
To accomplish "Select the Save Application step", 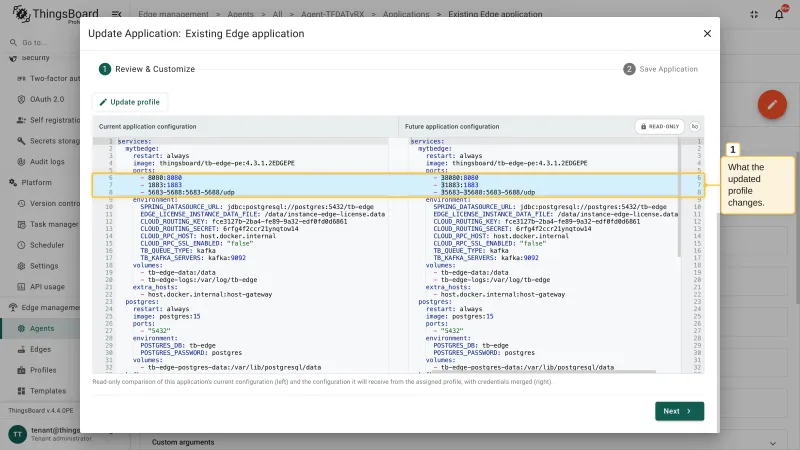I will pyautogui.click(x=660, y=69).
